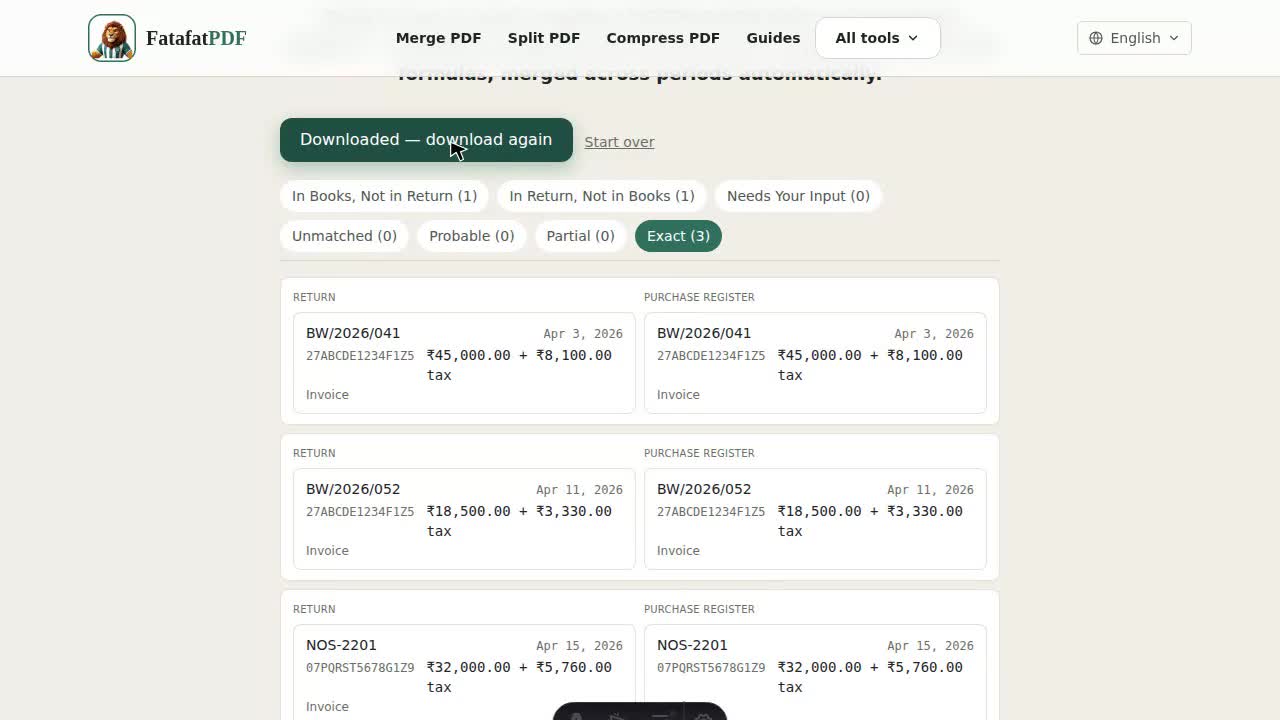Click BW/2026/052 in the Purchase Register card
Viewport: 1280px width, 720px height.
click(704, 489)
